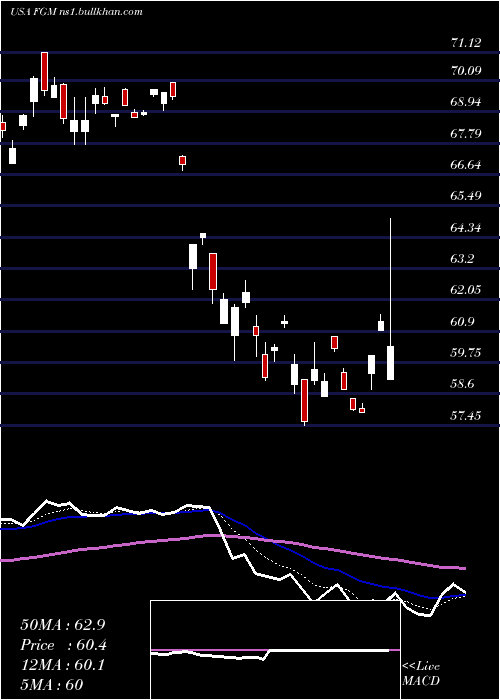Screen dimensions: 500x700
Task: Select the 70.09 price axis label
Action: tap(466, 70)
